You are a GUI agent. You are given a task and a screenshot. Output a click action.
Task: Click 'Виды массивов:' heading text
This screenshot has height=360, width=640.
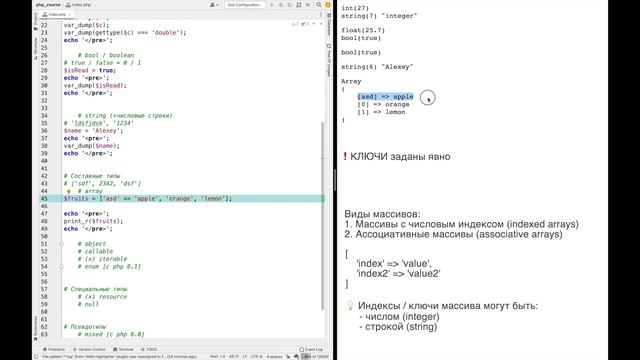[x=382, y=214]
